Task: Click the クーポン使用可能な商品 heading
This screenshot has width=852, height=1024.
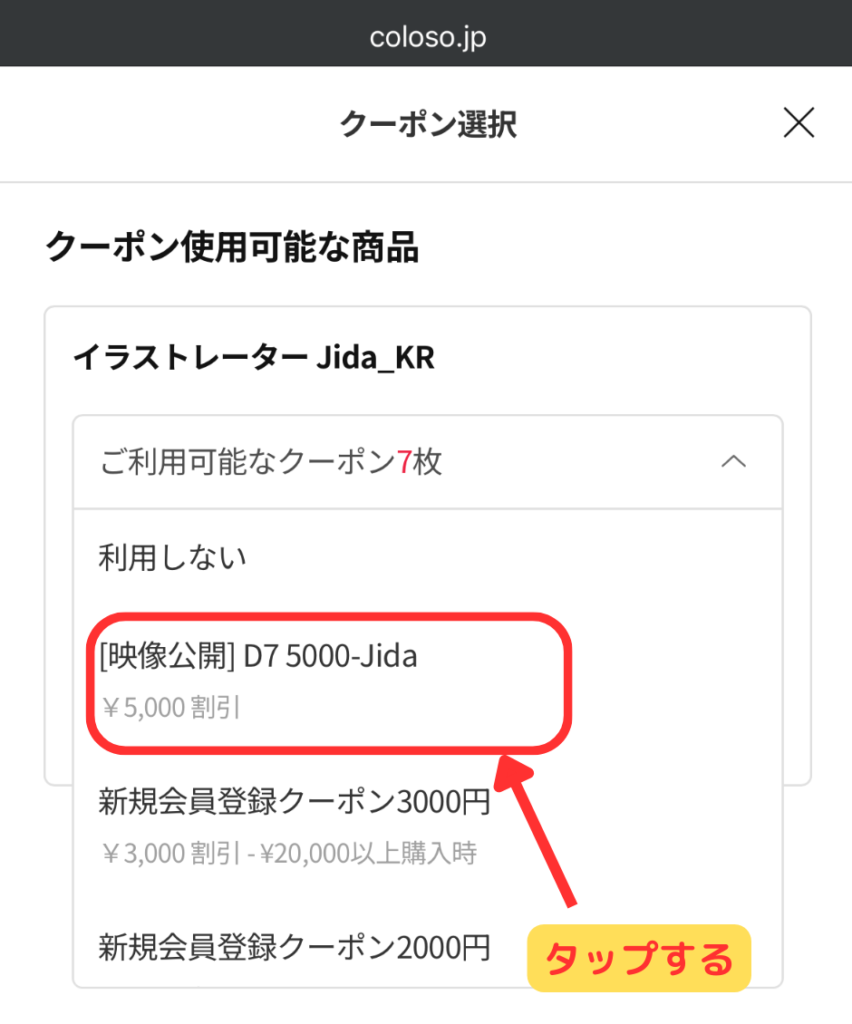Action: pyautogui.click(x=232, y=246)
